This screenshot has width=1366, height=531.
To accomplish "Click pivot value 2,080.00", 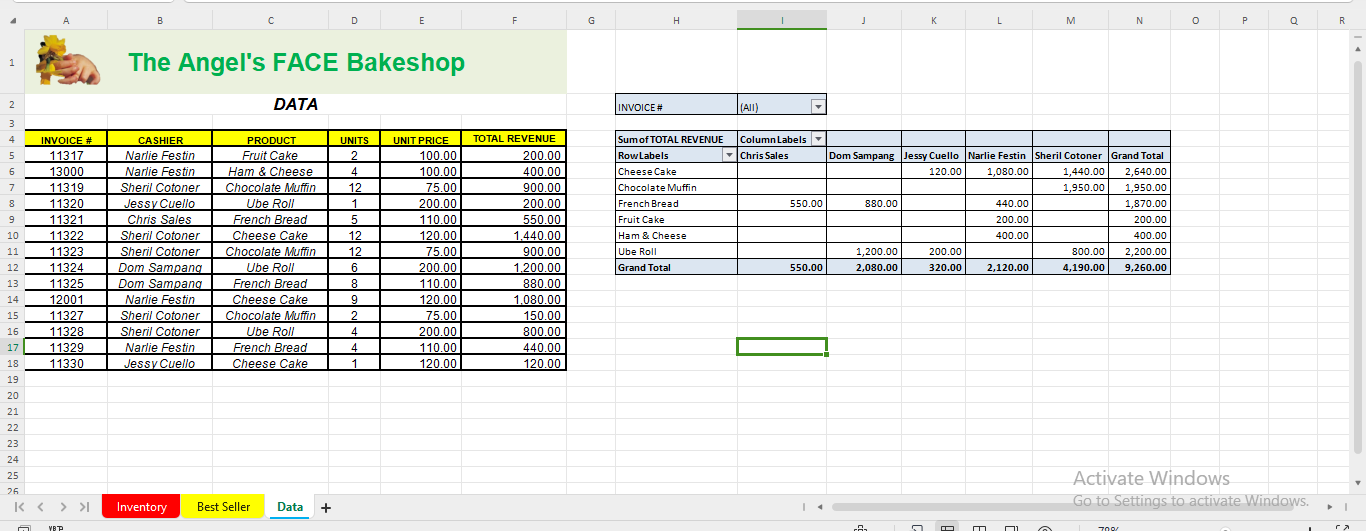I will [x=864, y=267].
